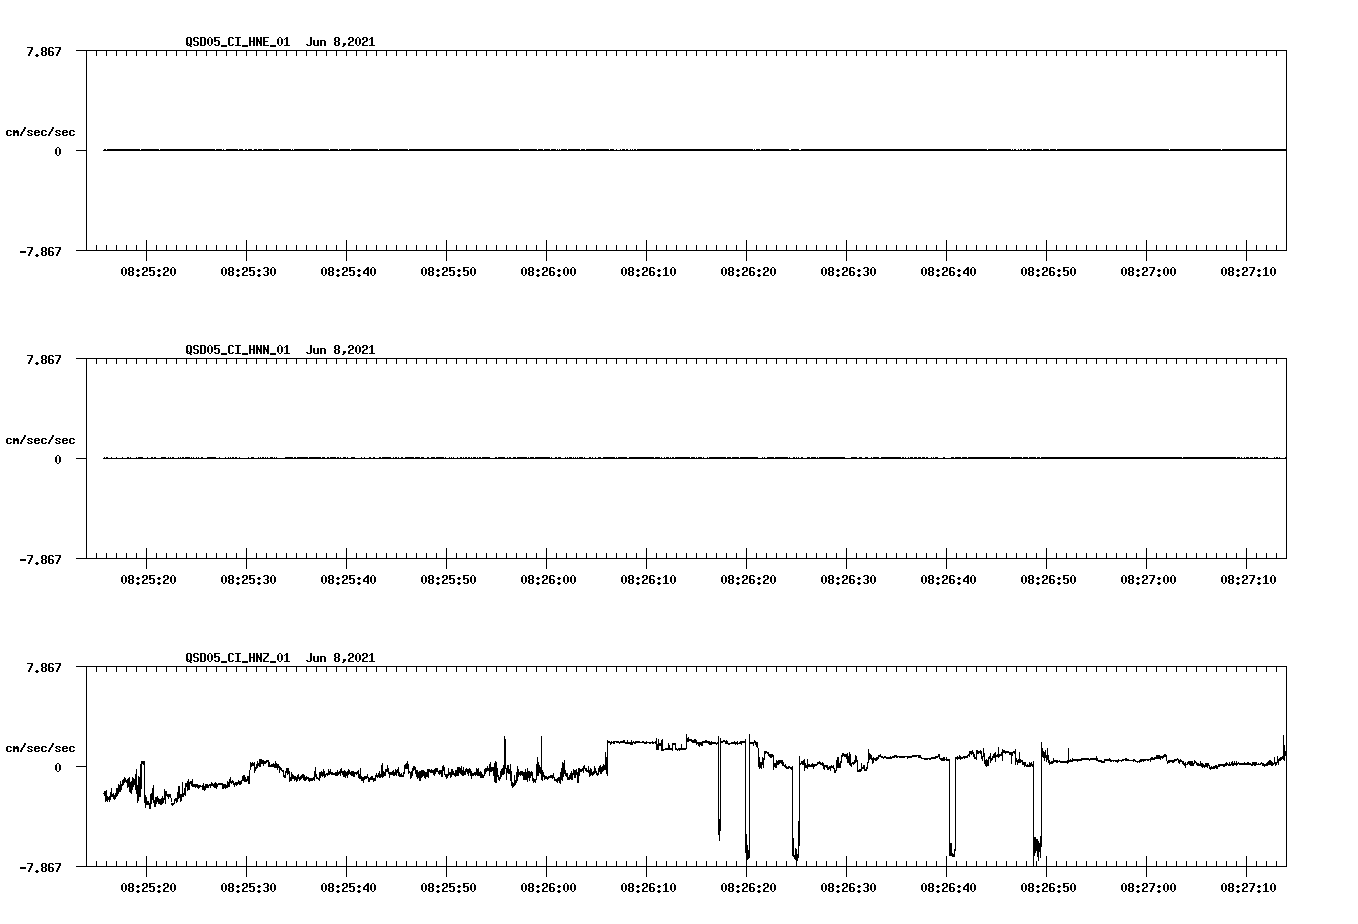Choose the 08:26:50 time label under HNN plot
The image size is (1358, 924).
click(x=1048, y=580)
